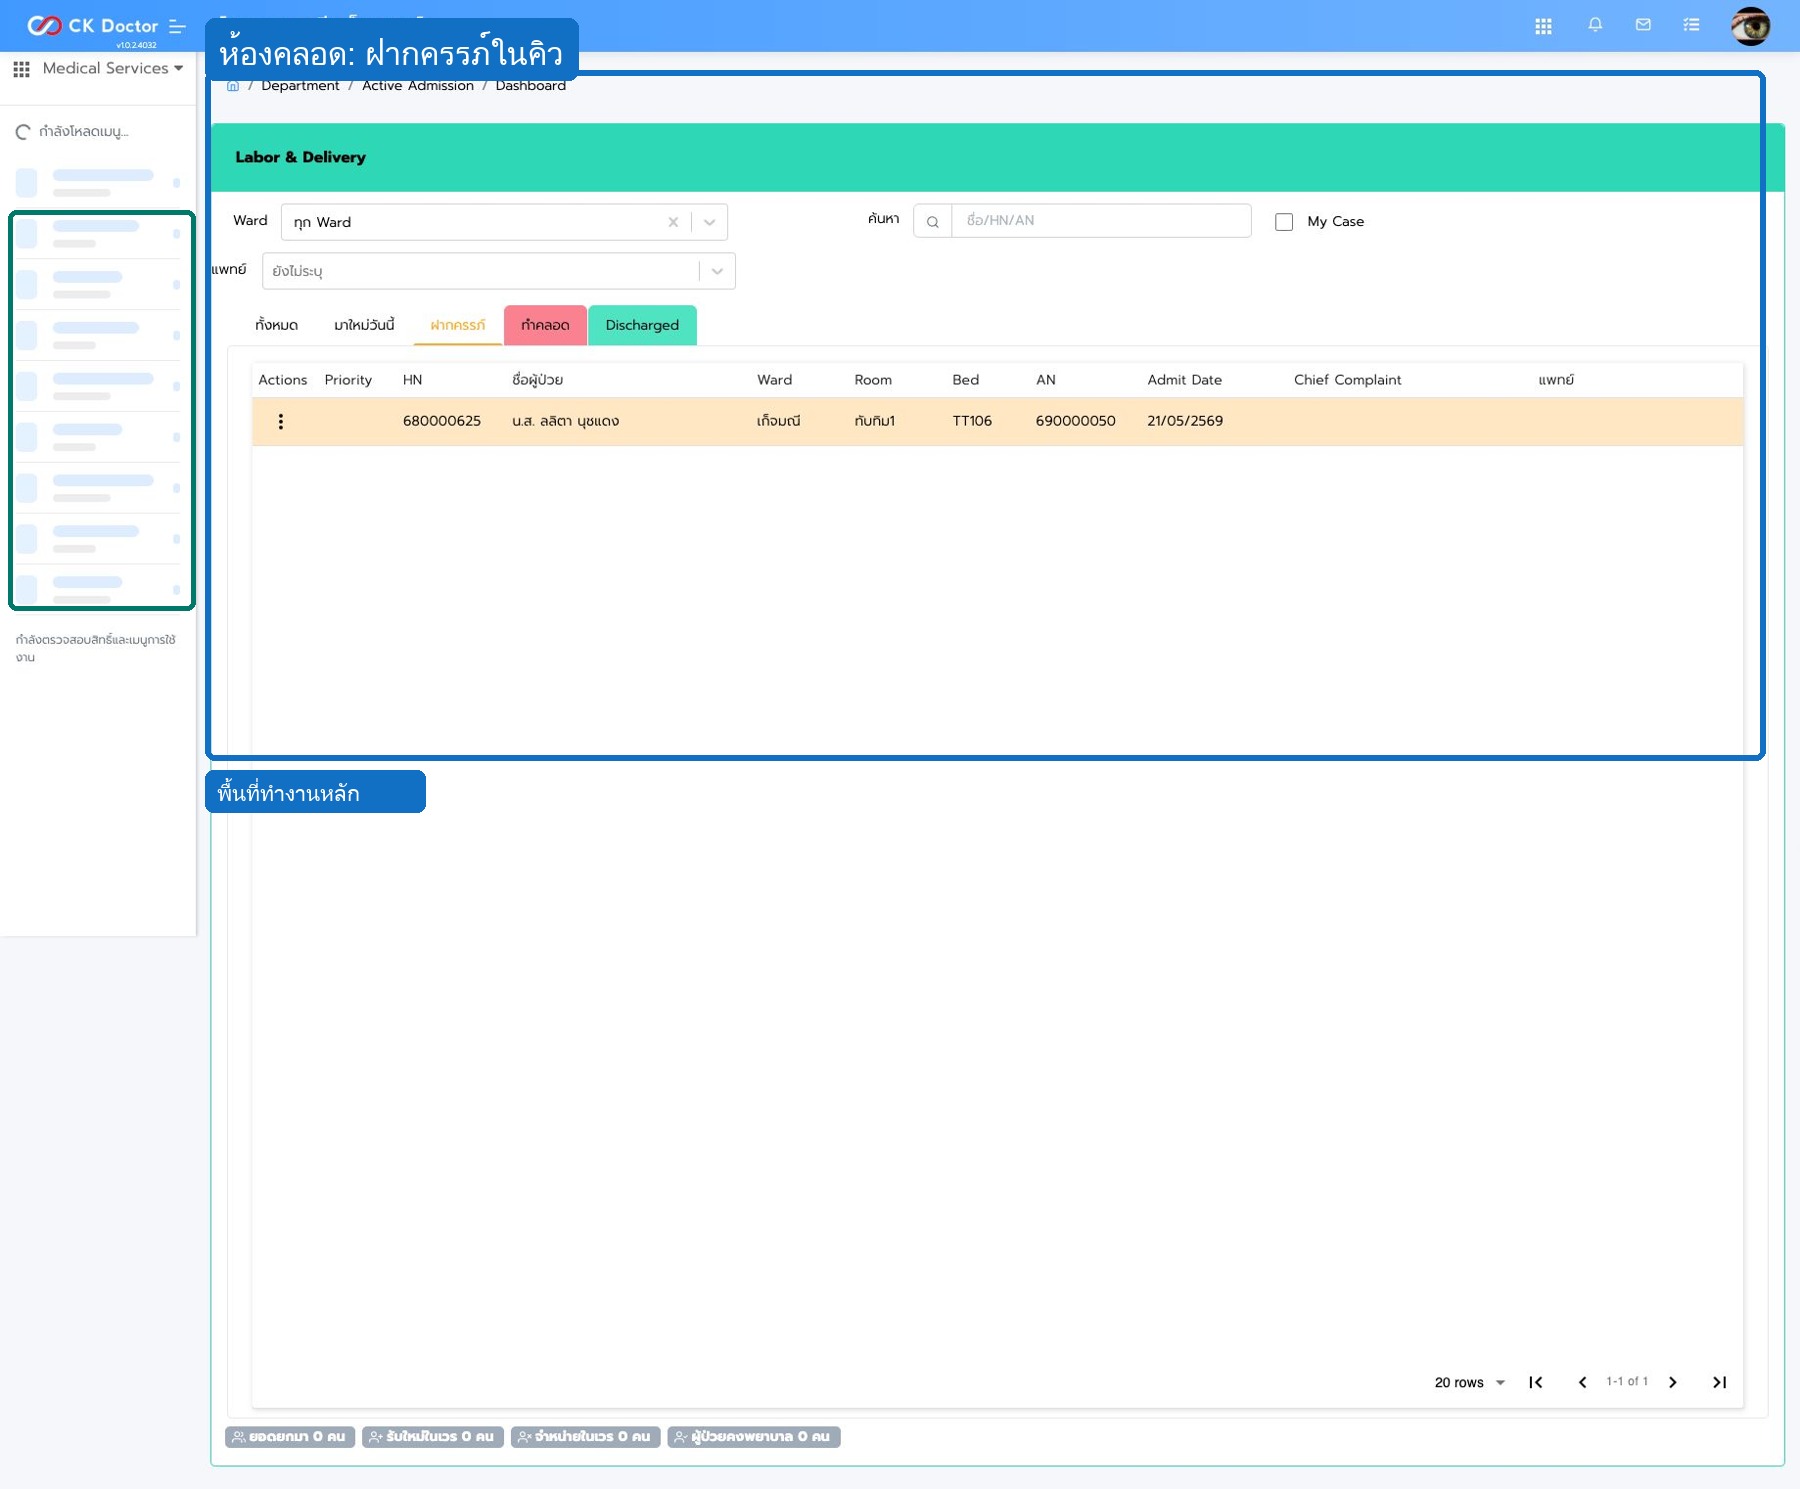Open the user avatar menu
Screen dimensions: 1800x1489
coord(1751,26)
